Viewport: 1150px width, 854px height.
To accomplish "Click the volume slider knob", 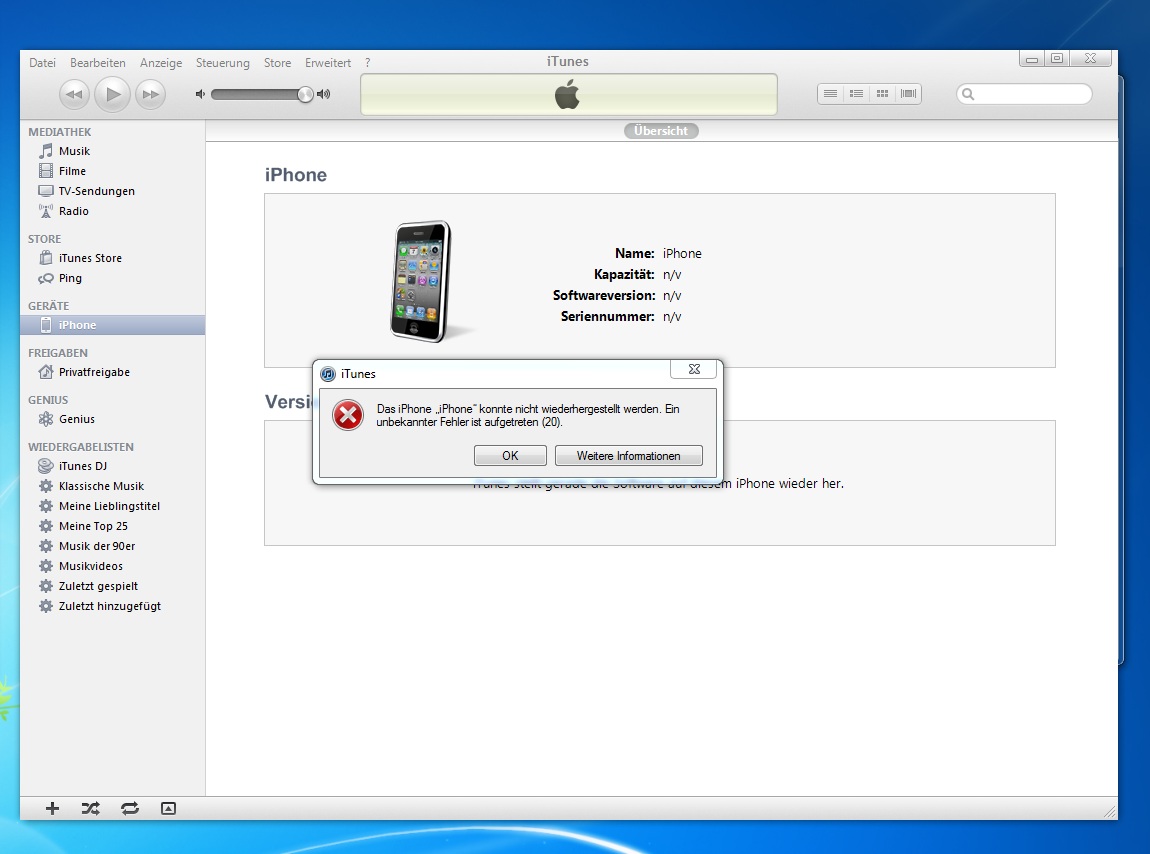I will (x=305, y=94).
